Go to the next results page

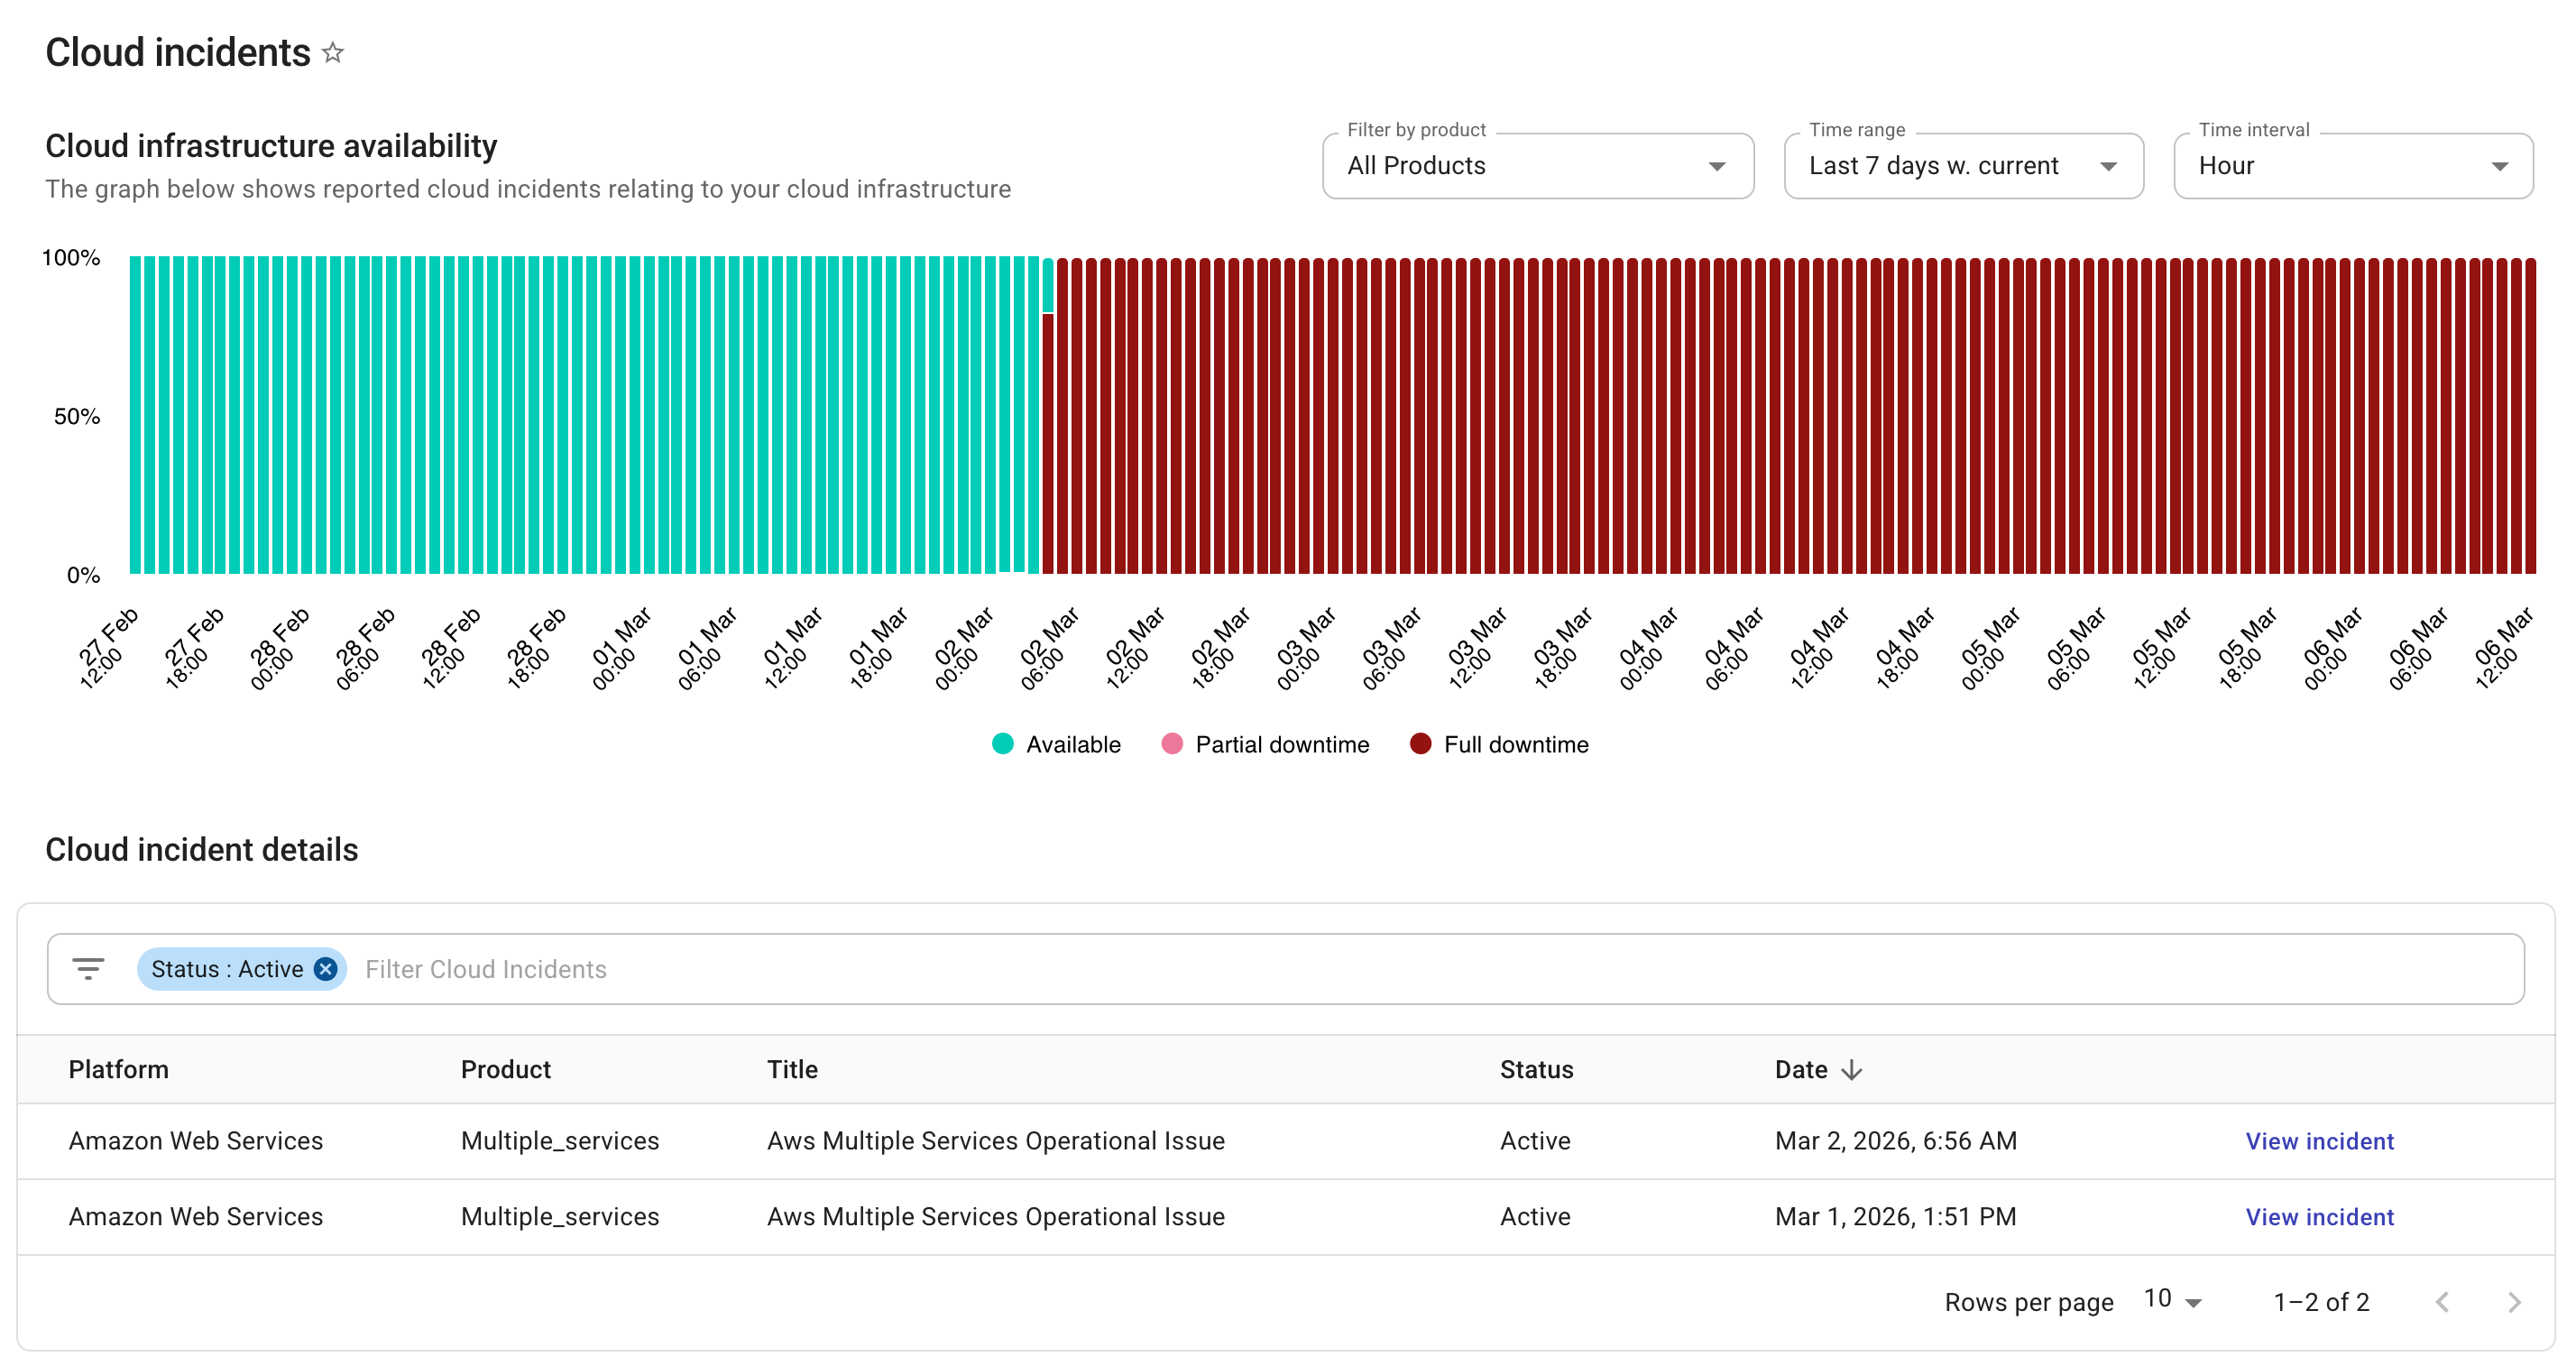(2516, 1301)
